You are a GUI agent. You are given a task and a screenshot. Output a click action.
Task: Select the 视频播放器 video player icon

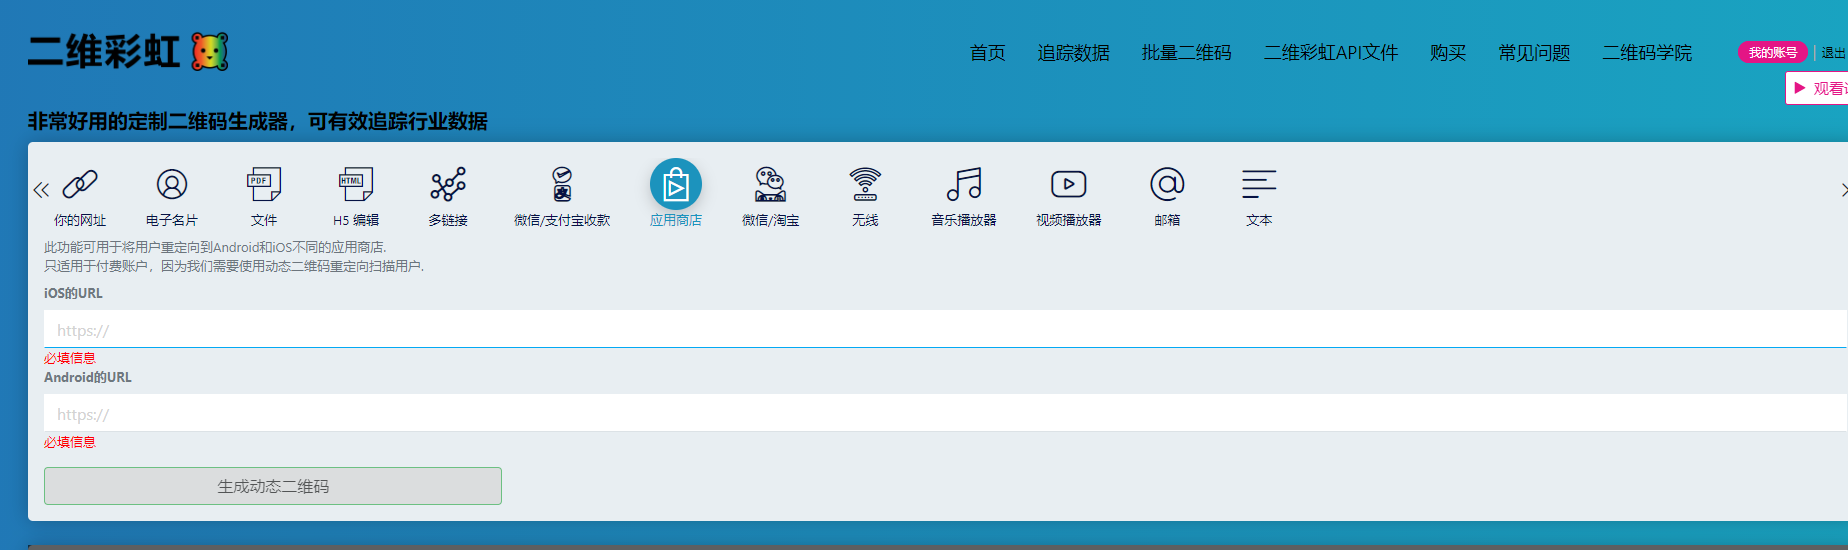pos(1069,184)
